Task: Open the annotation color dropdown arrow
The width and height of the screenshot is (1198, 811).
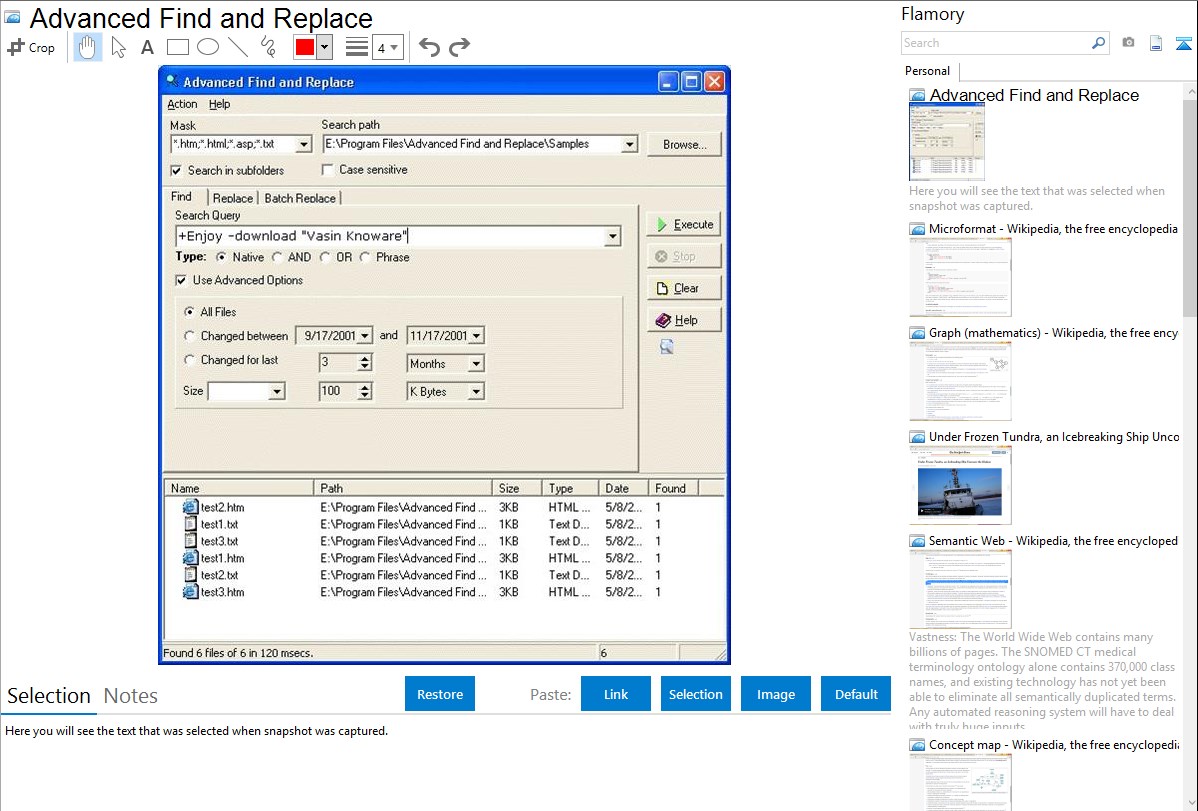Action: tap(325, 47)
